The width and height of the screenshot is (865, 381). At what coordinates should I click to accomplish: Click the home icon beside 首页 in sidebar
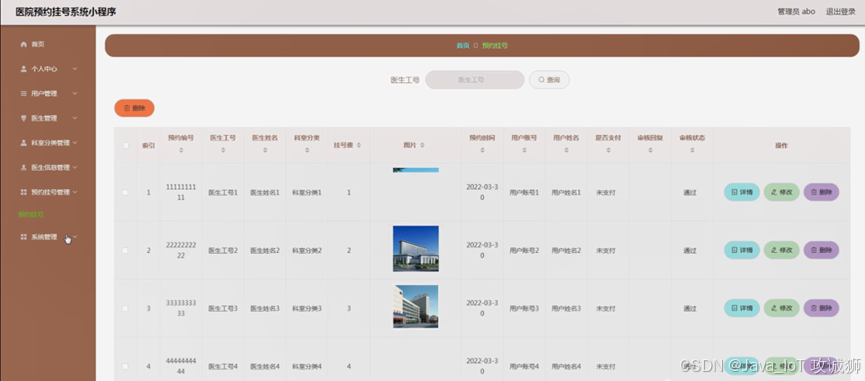23,44
